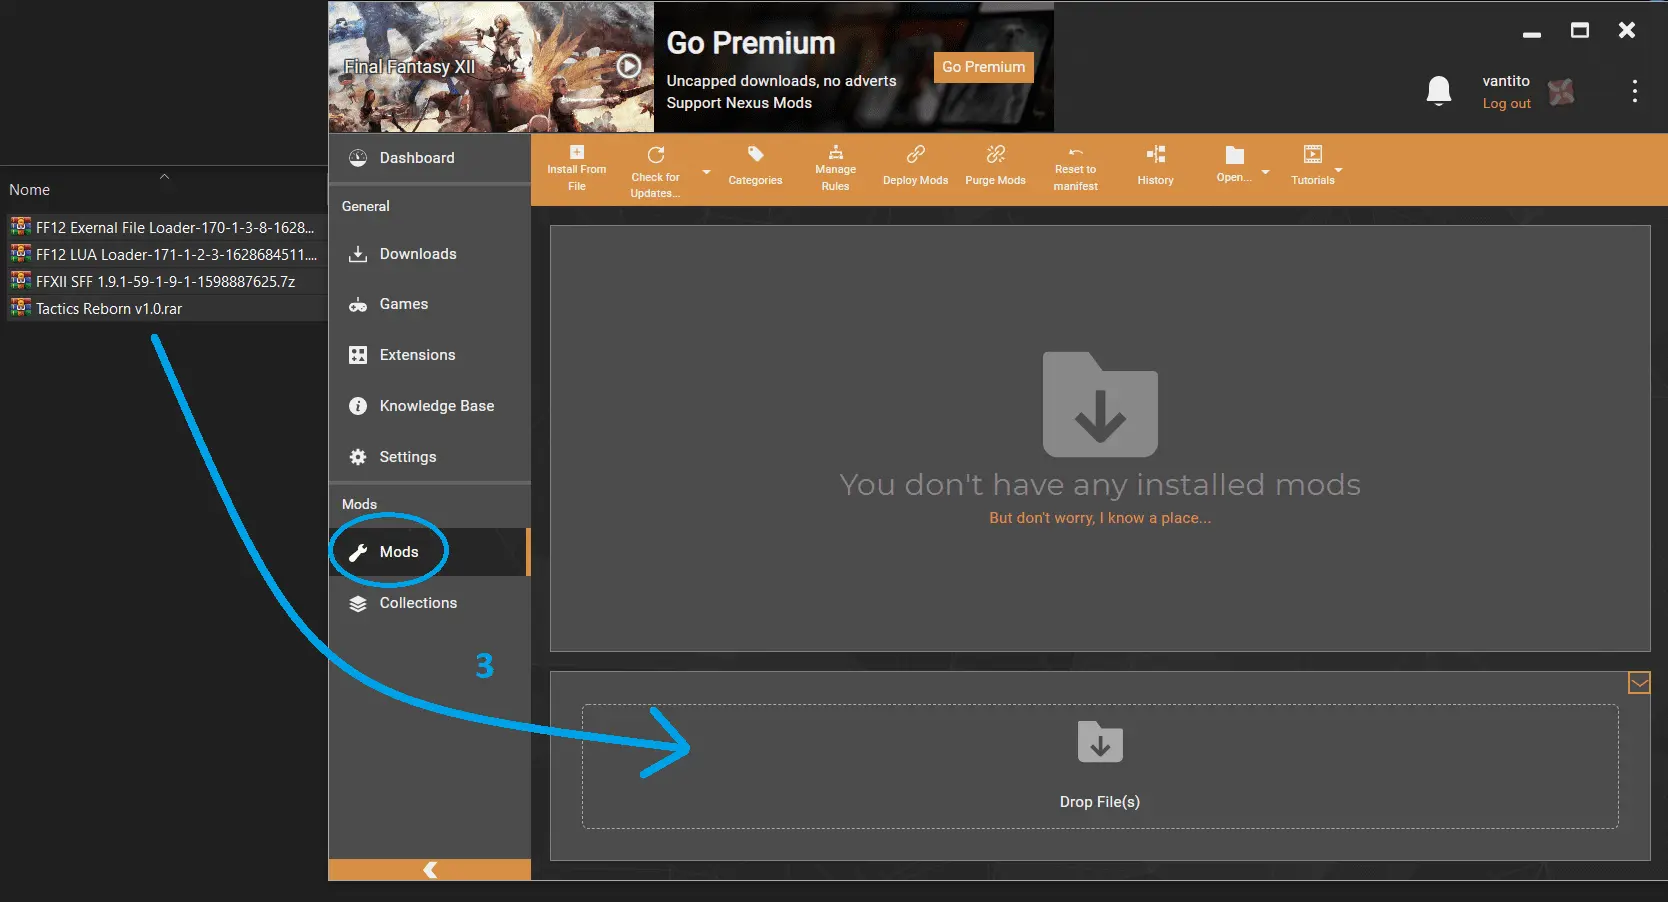1668x902 pixels.
Task: Click Purge Mods
Action: click(995, 167)
